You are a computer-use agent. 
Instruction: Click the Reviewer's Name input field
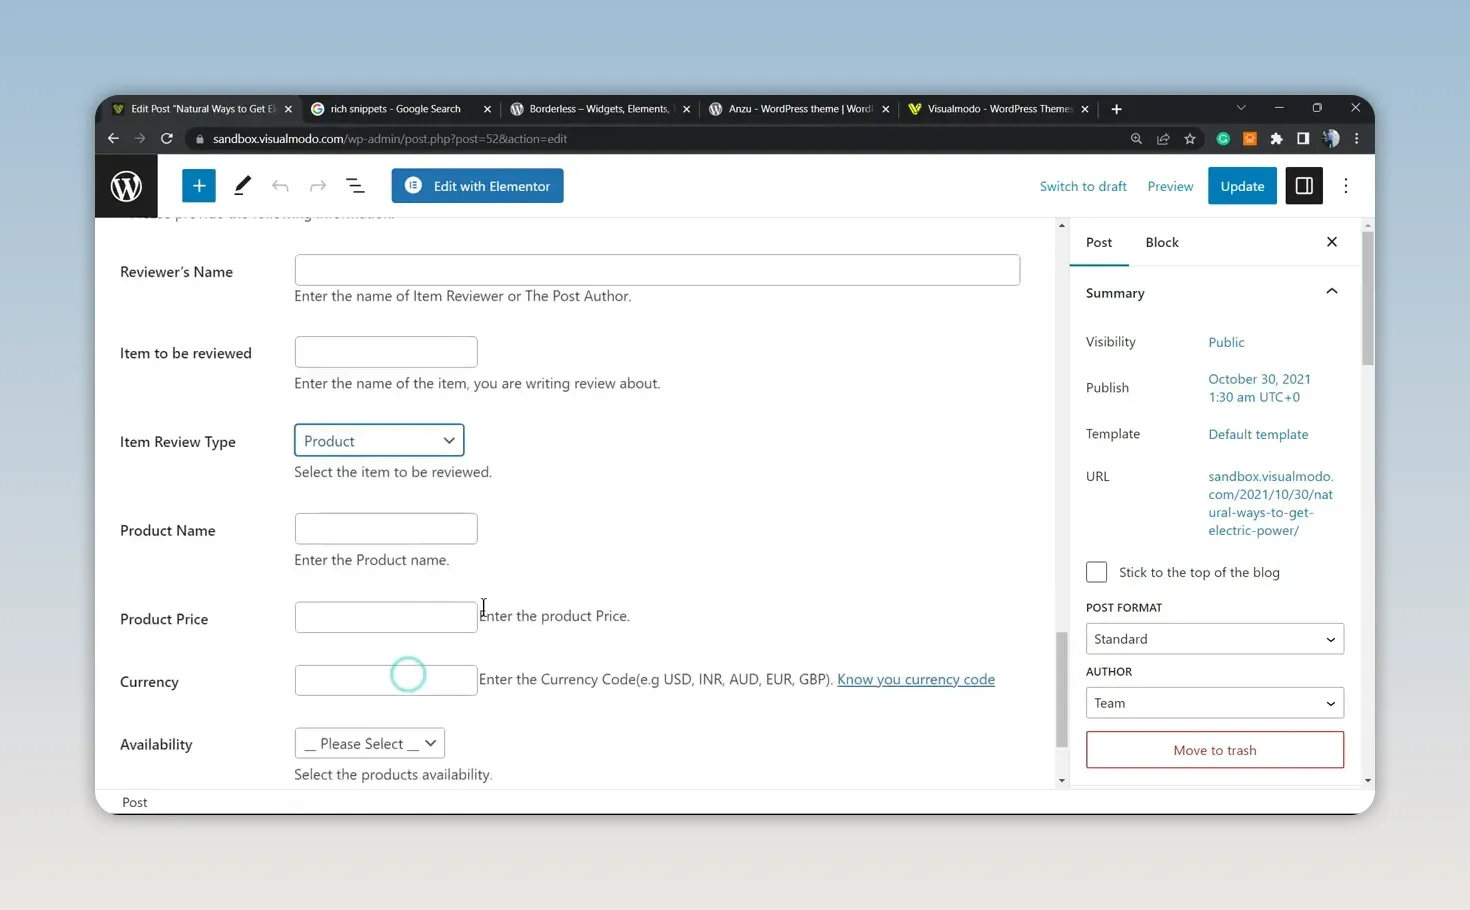coord(657,270)
